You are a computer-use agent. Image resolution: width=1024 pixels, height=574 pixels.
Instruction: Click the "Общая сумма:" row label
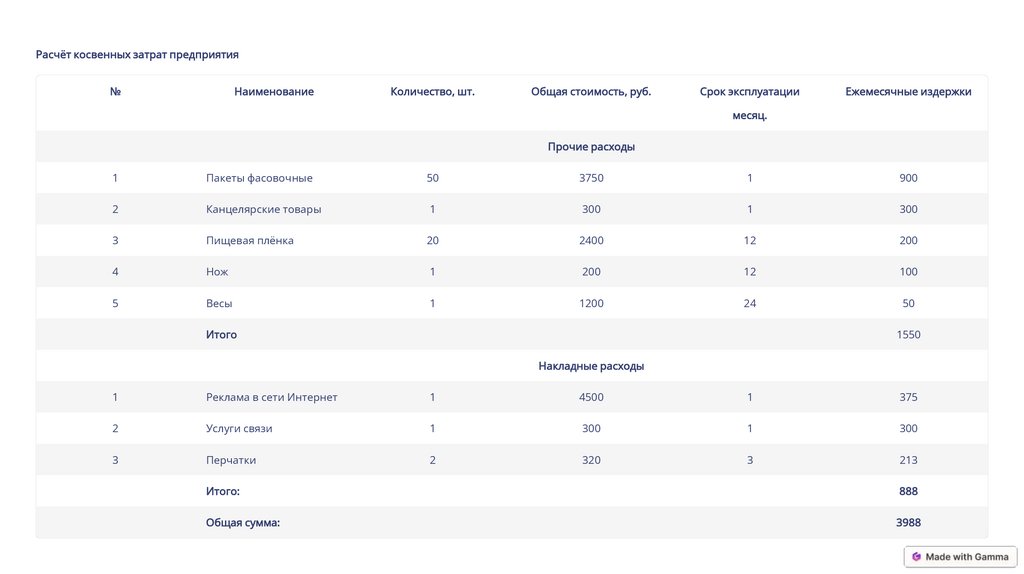(x=242, y=523)
